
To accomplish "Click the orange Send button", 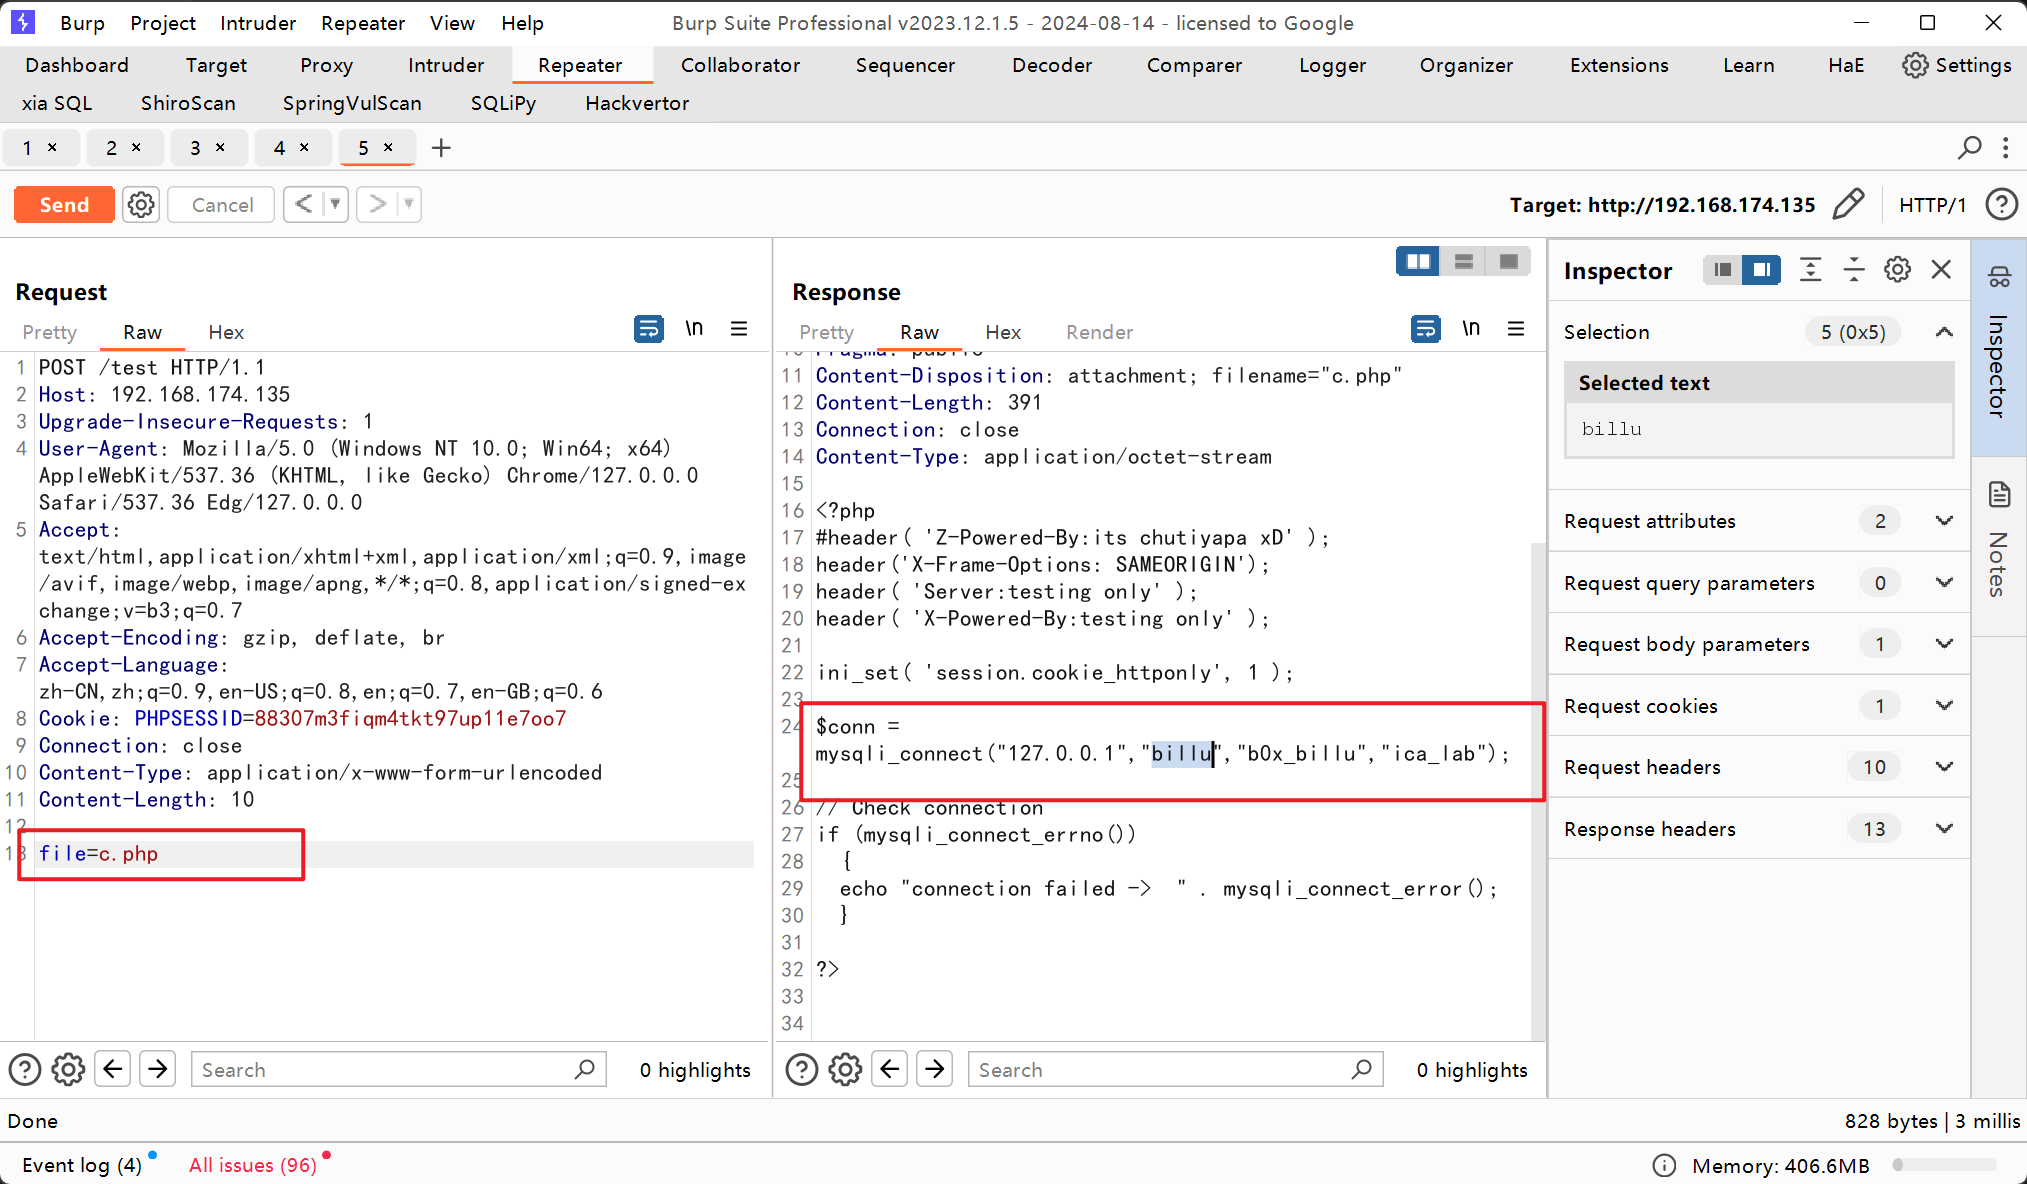I will 64,205.
